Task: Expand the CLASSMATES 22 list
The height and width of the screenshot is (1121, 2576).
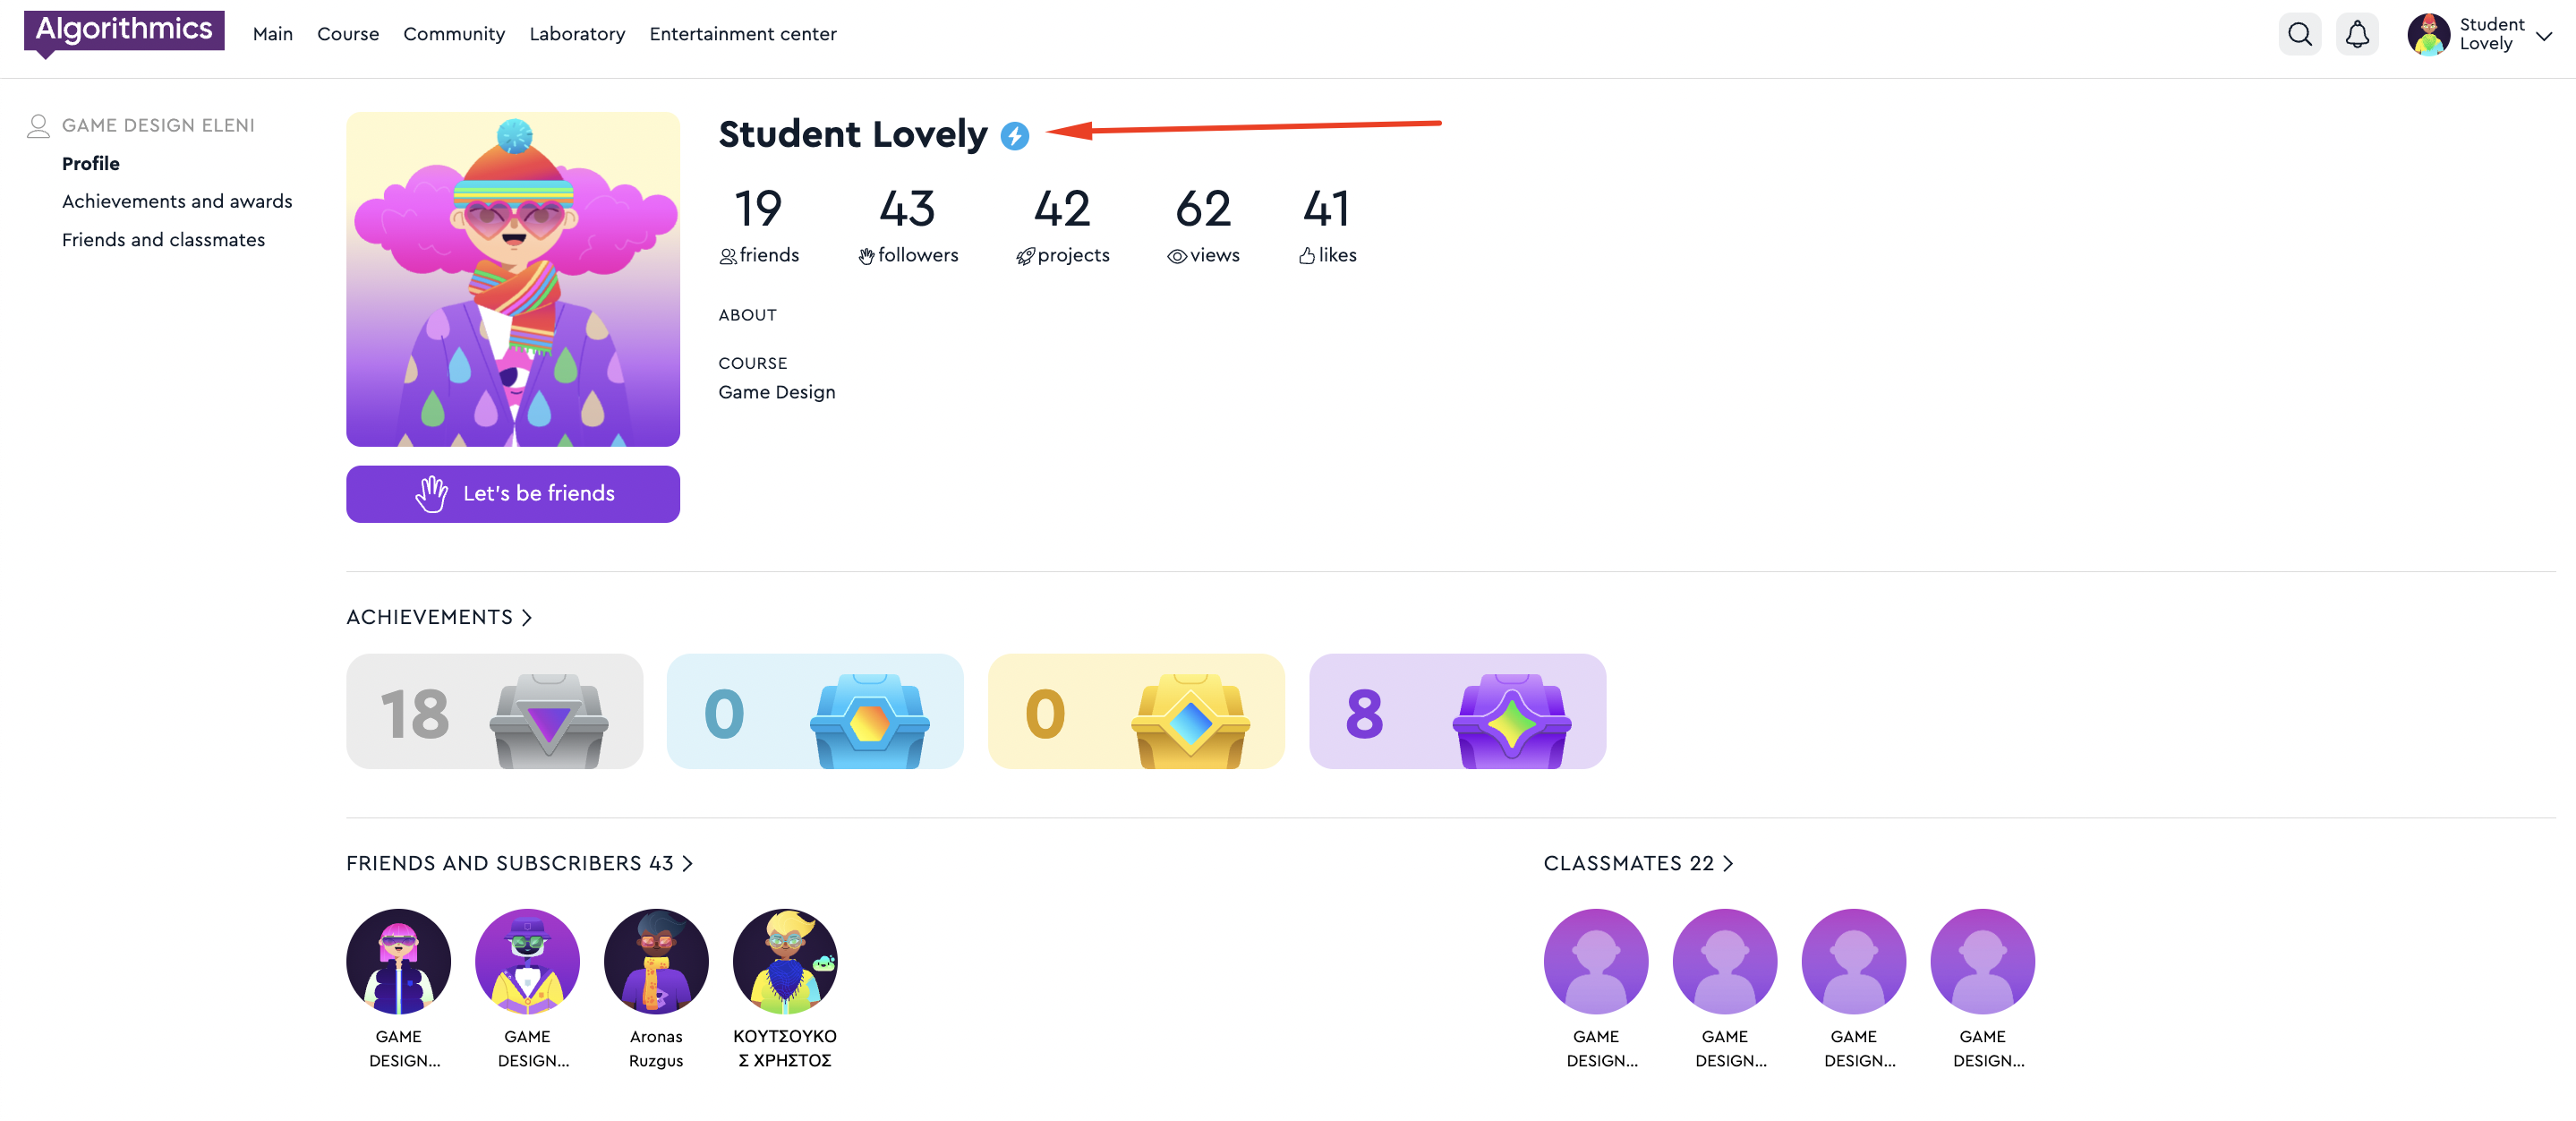Action: point(1728,863)
